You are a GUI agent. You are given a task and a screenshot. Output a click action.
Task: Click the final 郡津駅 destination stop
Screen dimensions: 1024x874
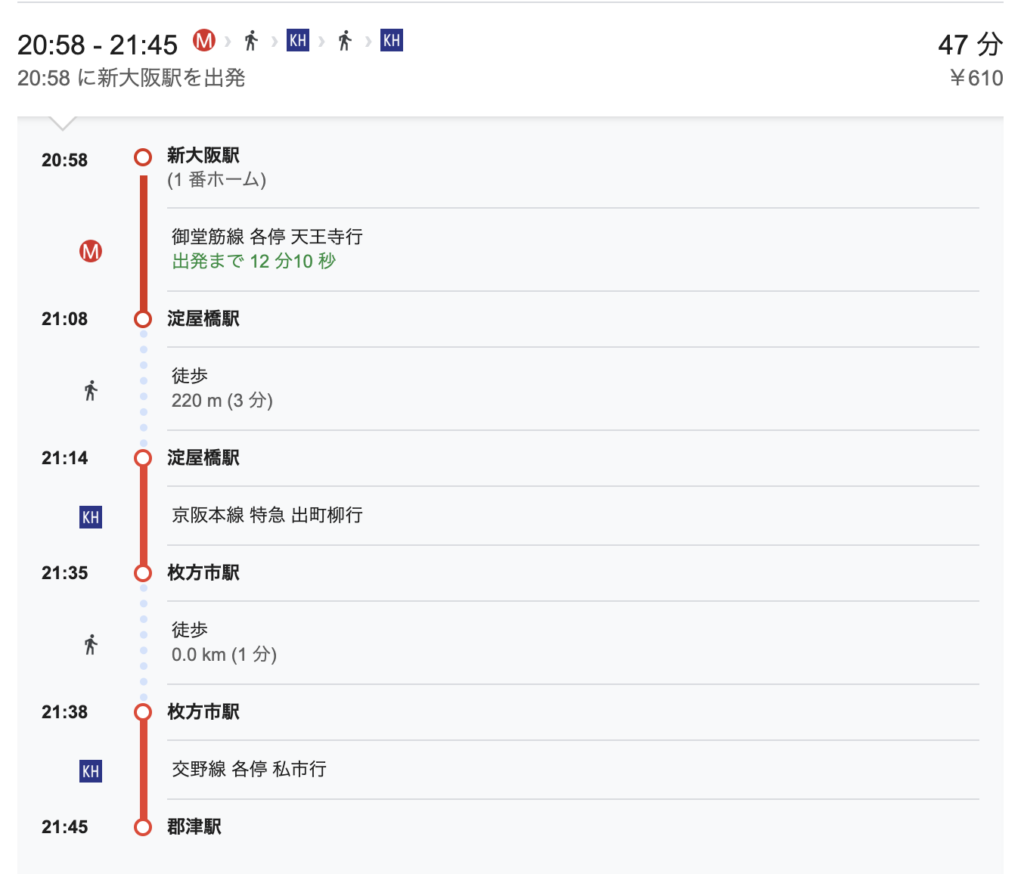pos(194,827)
